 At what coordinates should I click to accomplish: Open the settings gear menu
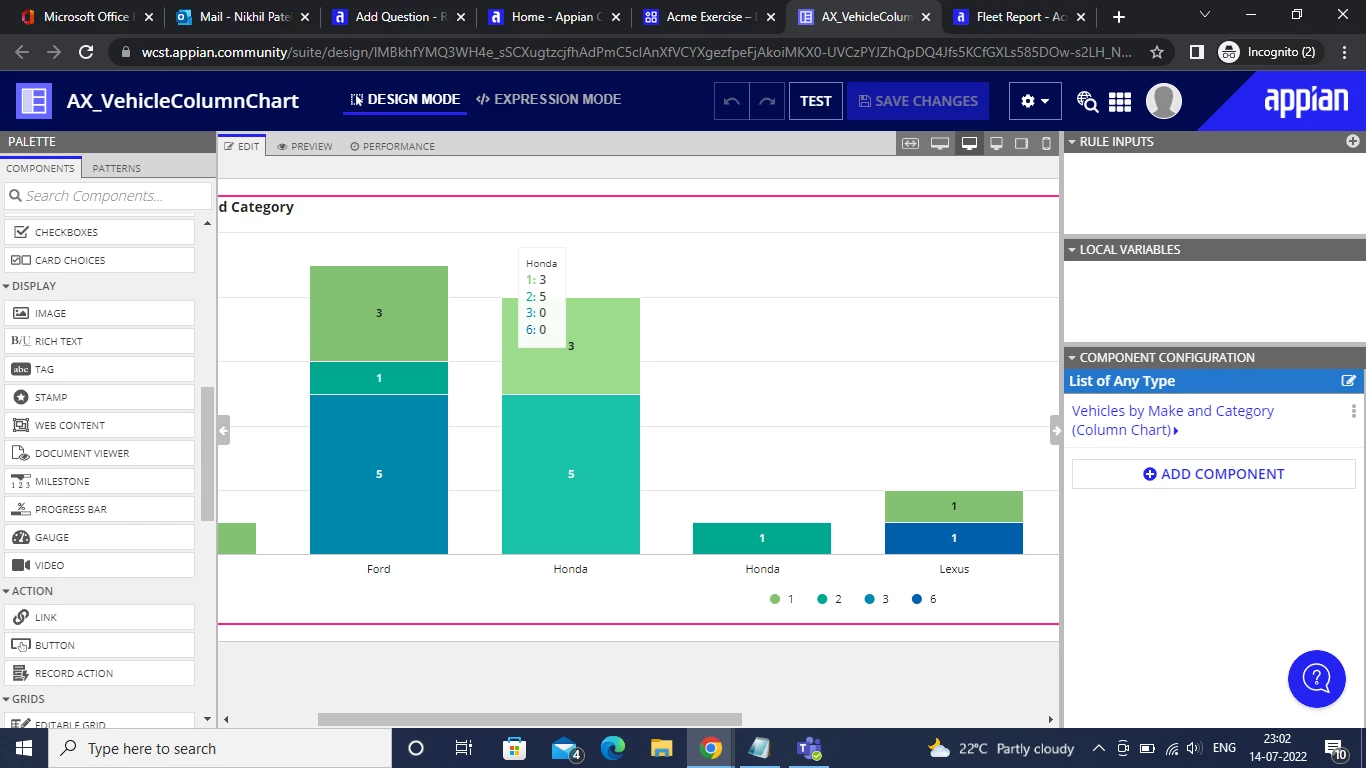[1035, 101]
